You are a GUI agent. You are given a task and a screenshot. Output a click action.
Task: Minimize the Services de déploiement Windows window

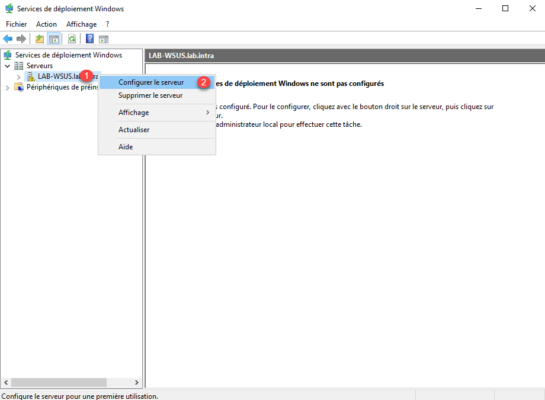point(479,8)
